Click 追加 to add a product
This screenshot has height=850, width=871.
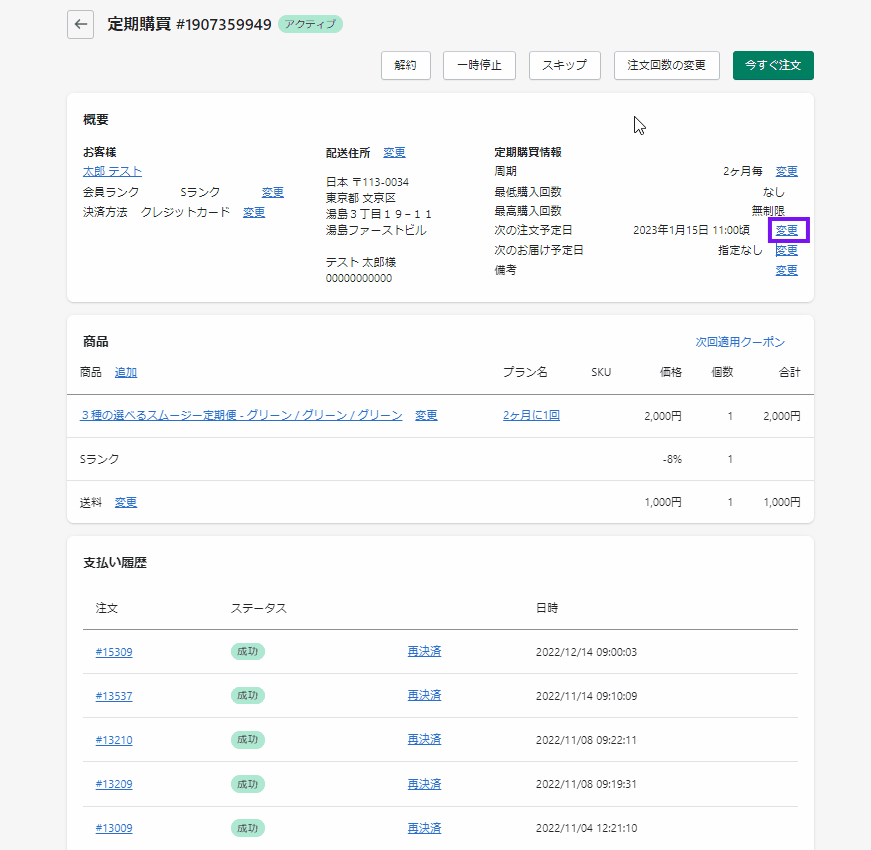(126, 372)
